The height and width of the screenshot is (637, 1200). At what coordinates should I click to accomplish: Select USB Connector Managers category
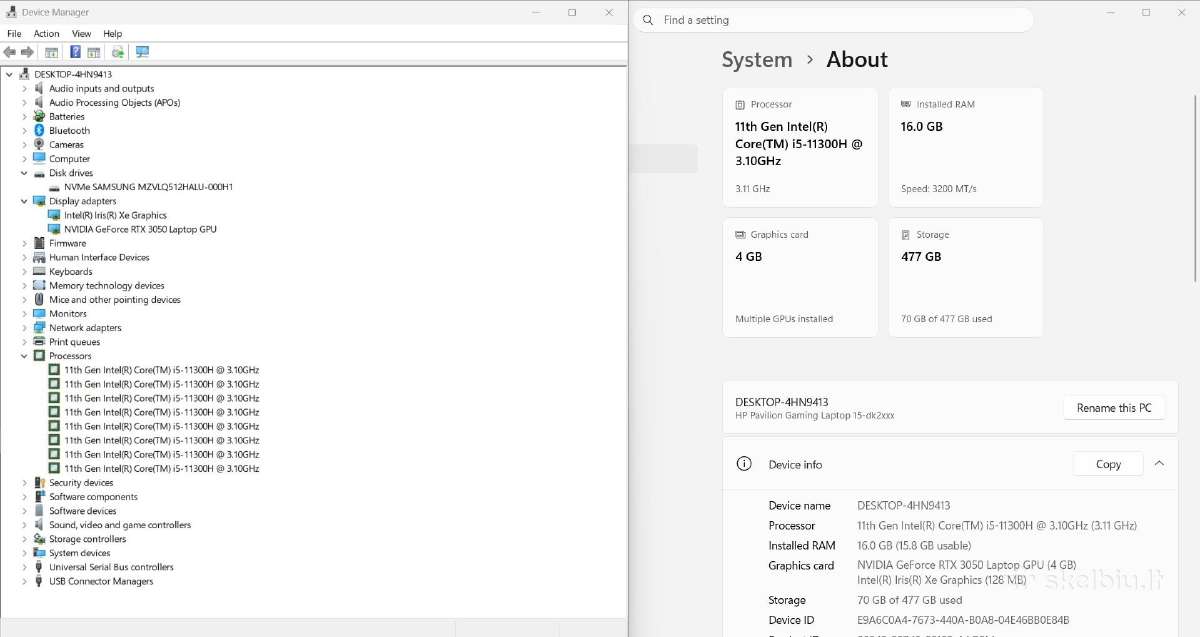coord(101,581)
